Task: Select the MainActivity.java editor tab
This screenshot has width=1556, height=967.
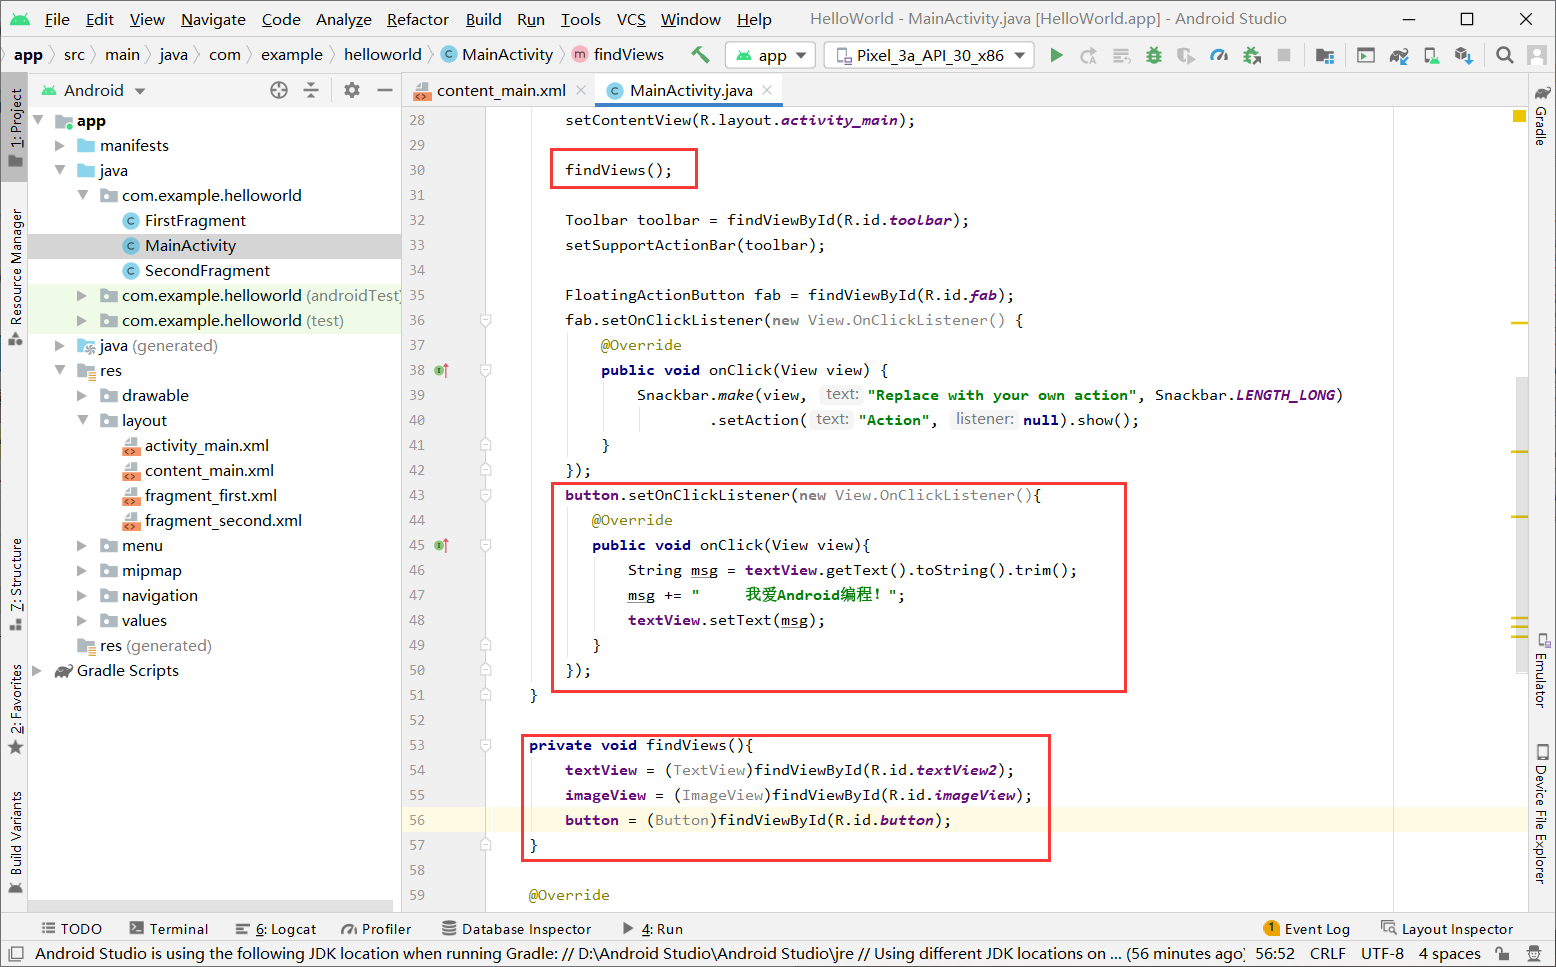Action: [691, 90]
